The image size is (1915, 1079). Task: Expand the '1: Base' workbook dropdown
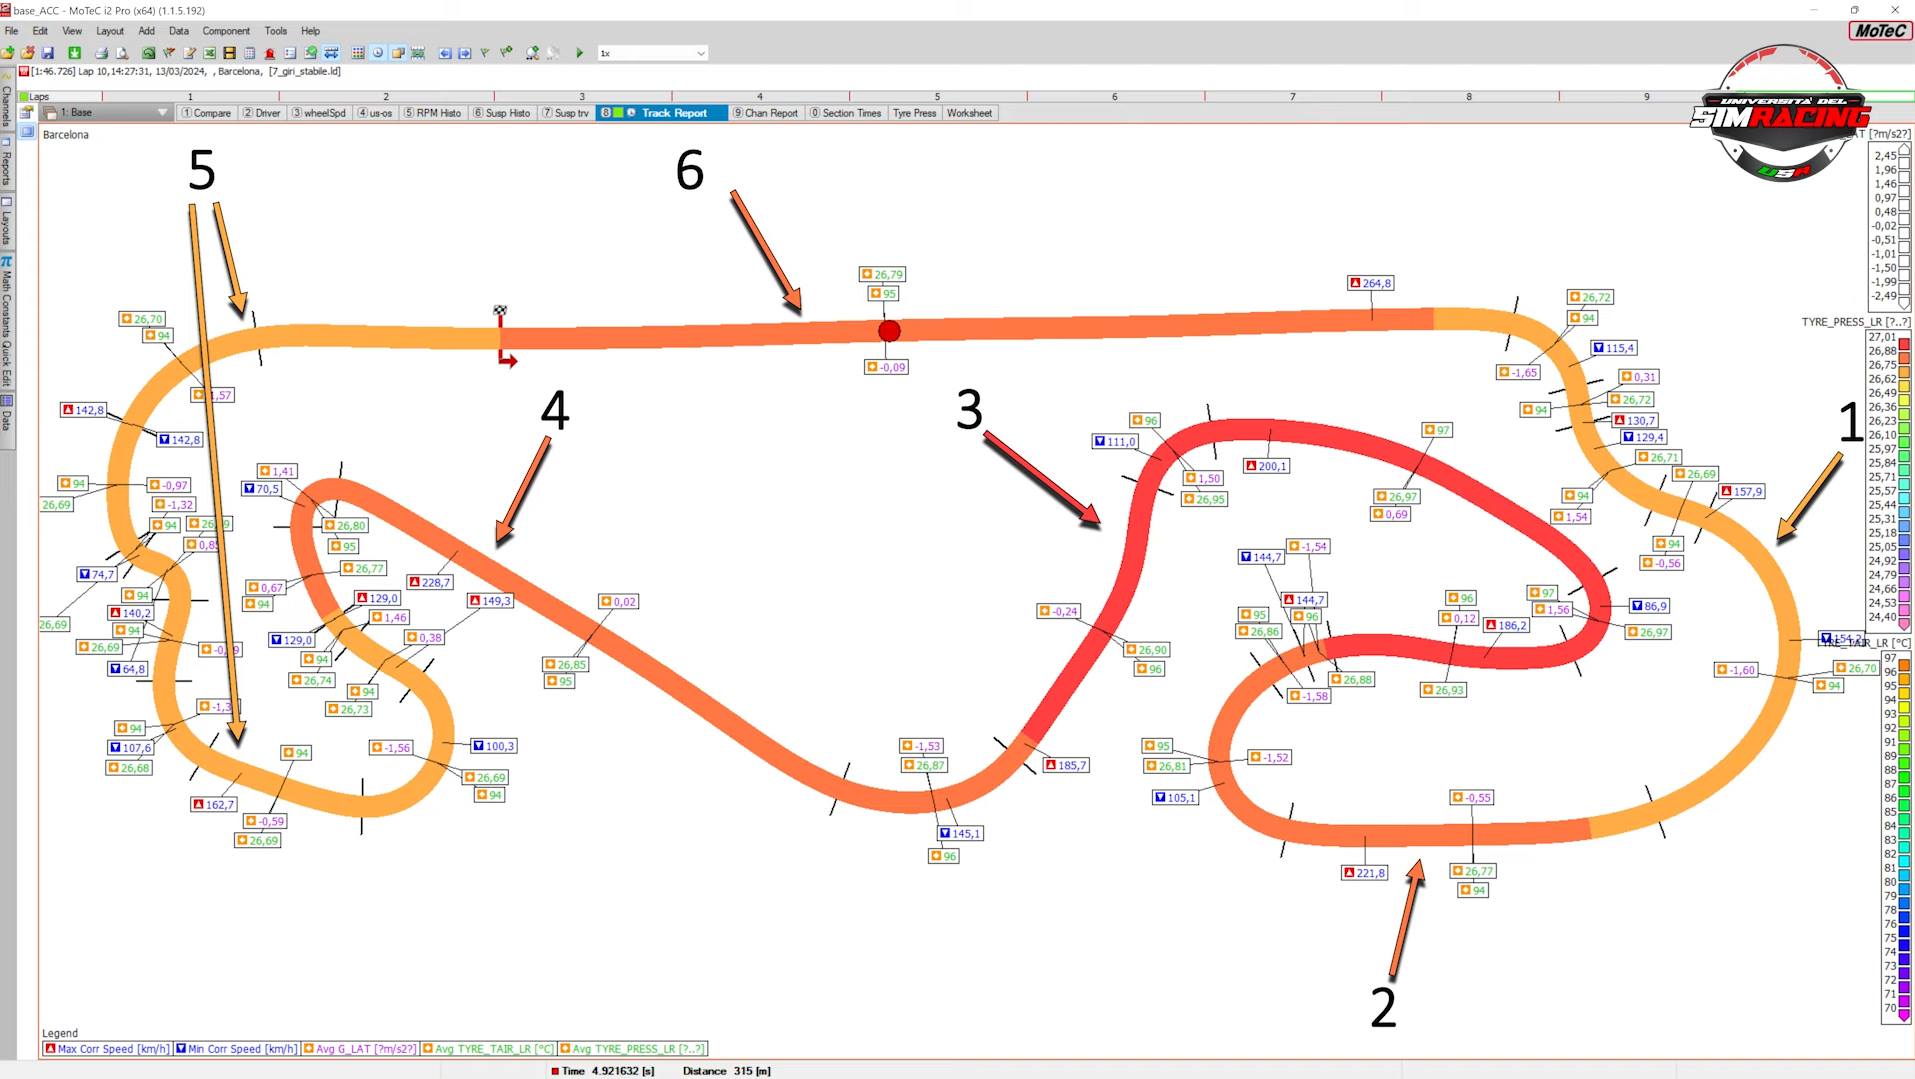coord(162,113)
